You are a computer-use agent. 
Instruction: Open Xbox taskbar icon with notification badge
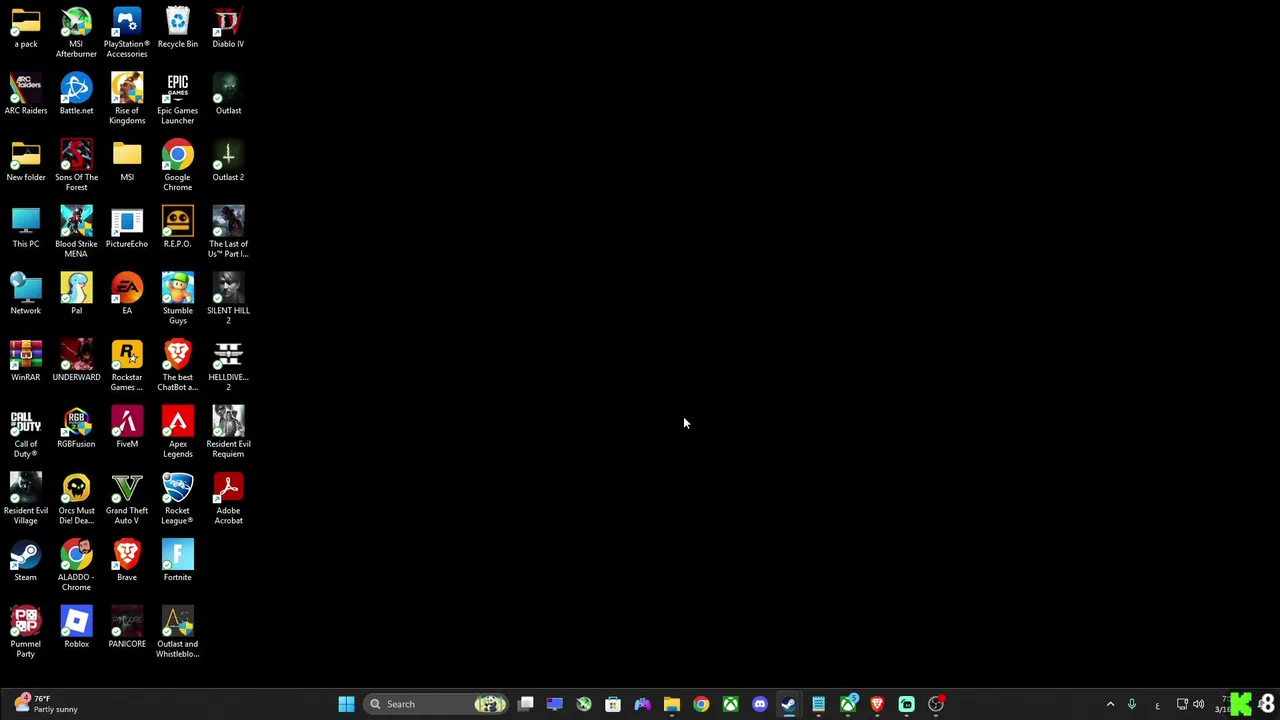click(848, 704)
